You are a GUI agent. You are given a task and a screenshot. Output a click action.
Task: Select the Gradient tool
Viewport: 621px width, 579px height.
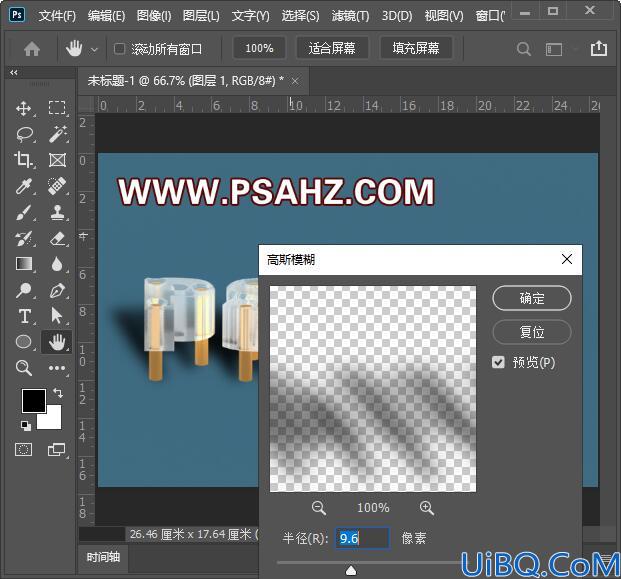[24, 264]
